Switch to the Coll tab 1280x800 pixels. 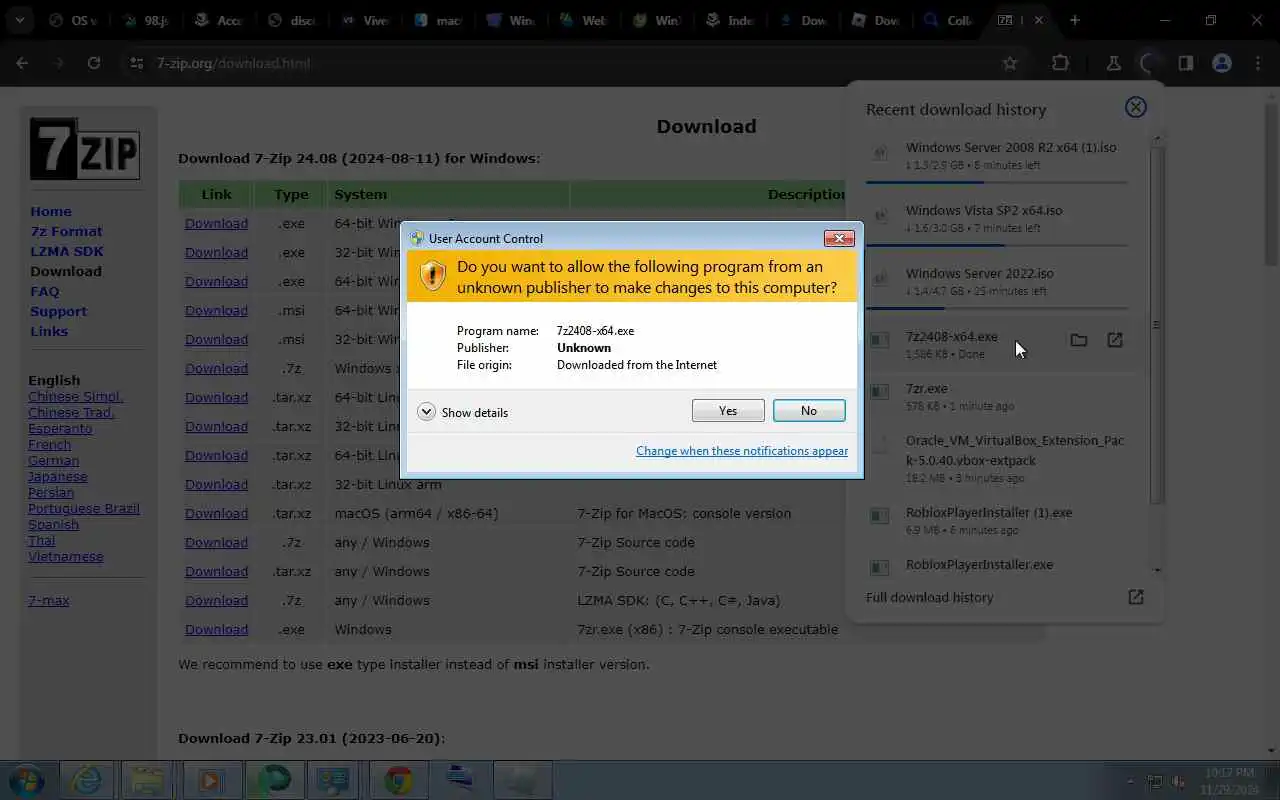click(x=949, y=20)
